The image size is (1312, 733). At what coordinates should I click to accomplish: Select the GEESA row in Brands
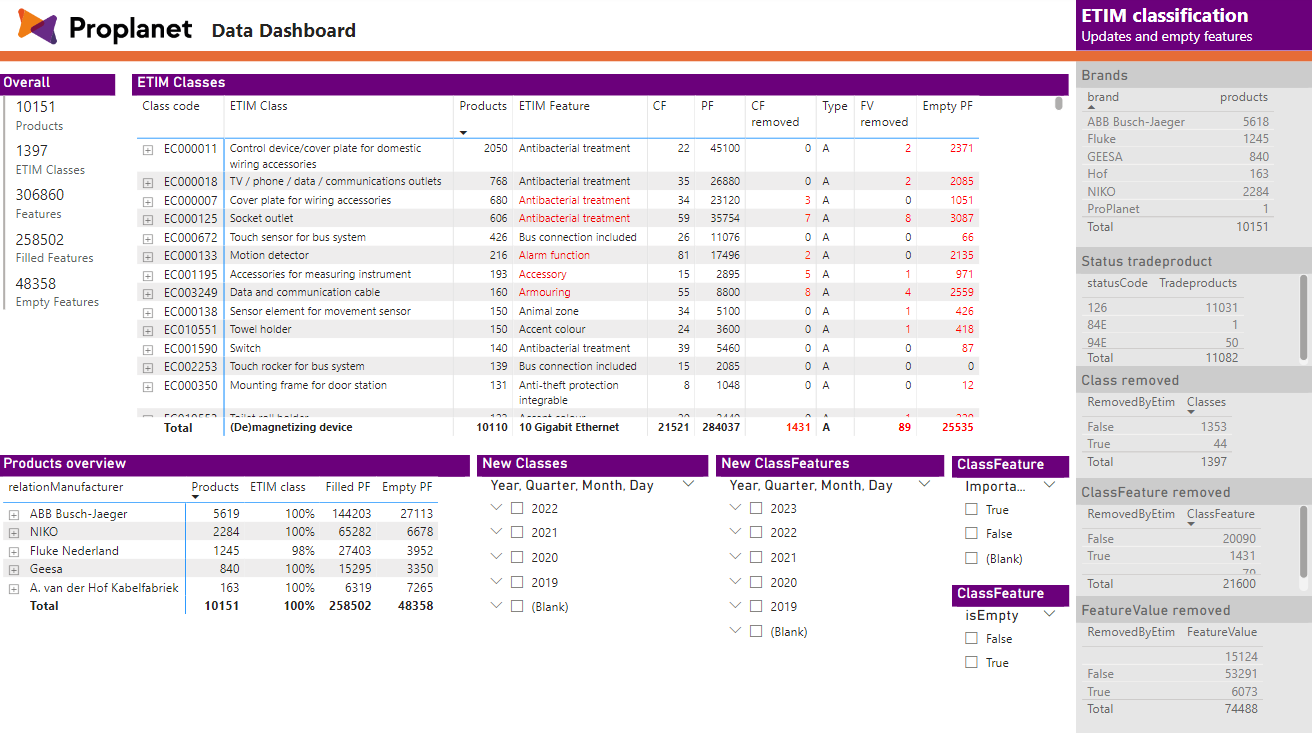pyautogui.click(x=1178, y=157)
